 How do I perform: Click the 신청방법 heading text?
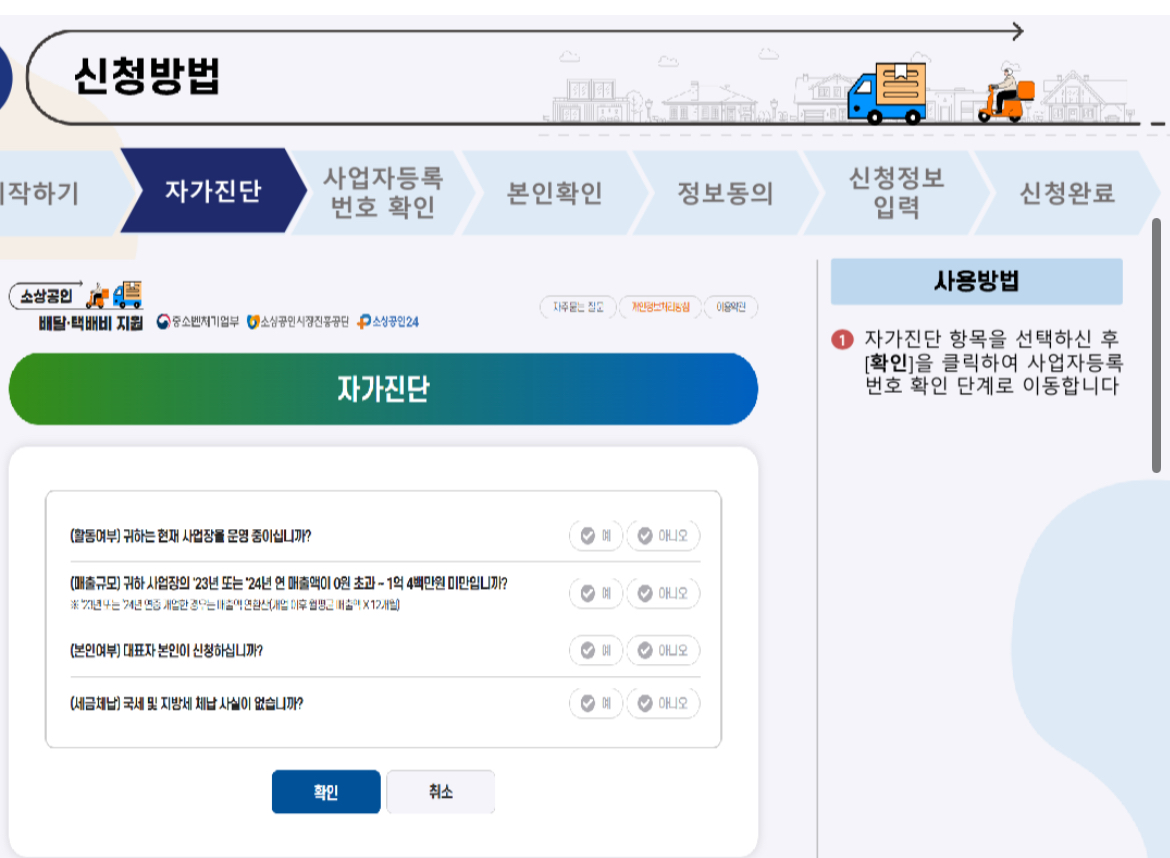(147, 76)
